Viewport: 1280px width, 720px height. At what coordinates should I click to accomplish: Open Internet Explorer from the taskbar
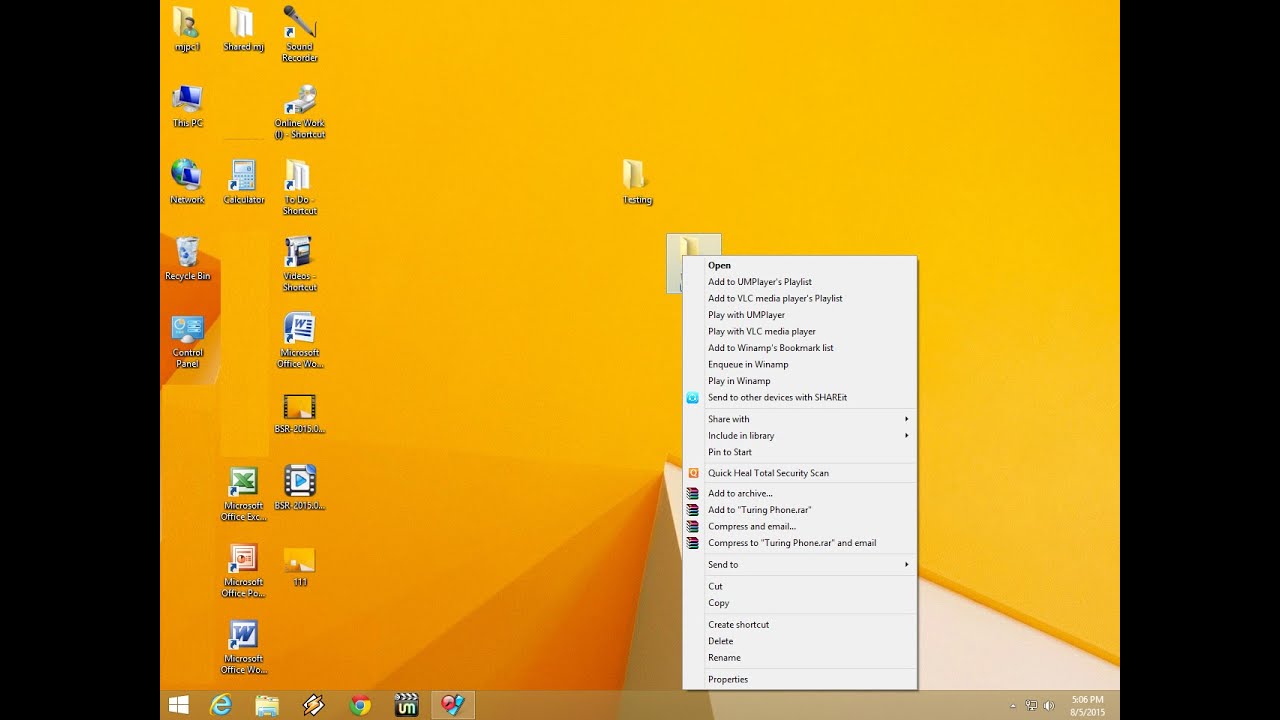pos(221,705)
